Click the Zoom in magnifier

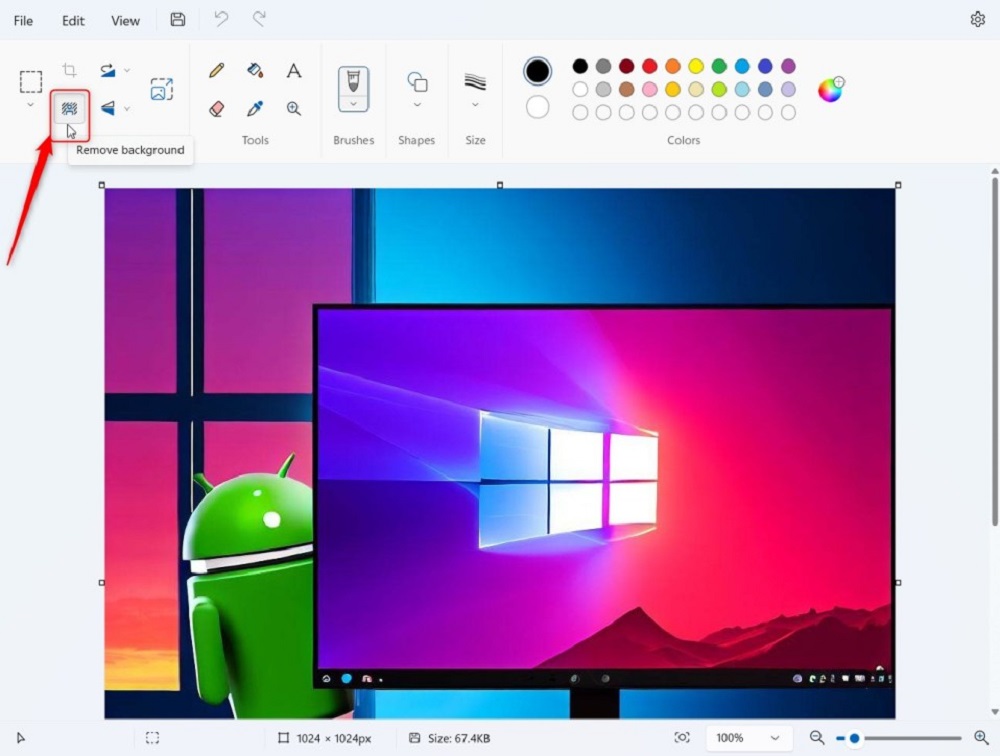click(982, 737)
